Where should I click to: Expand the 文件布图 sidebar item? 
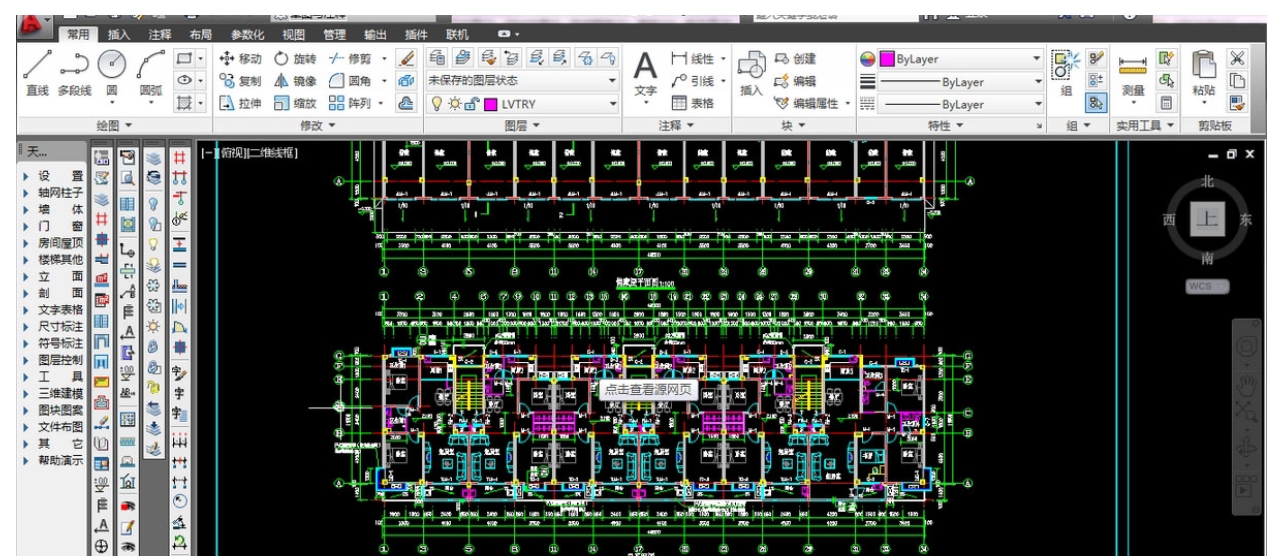55,426
